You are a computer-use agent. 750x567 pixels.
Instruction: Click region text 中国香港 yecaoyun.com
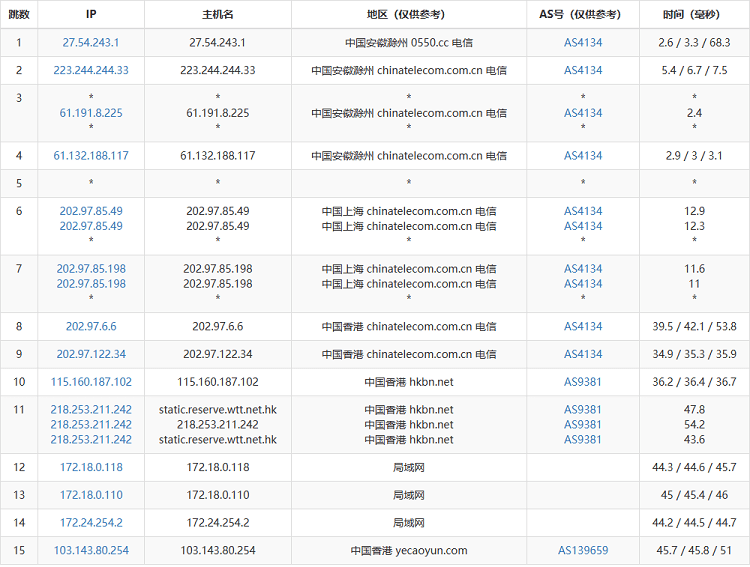pos(408,550)
